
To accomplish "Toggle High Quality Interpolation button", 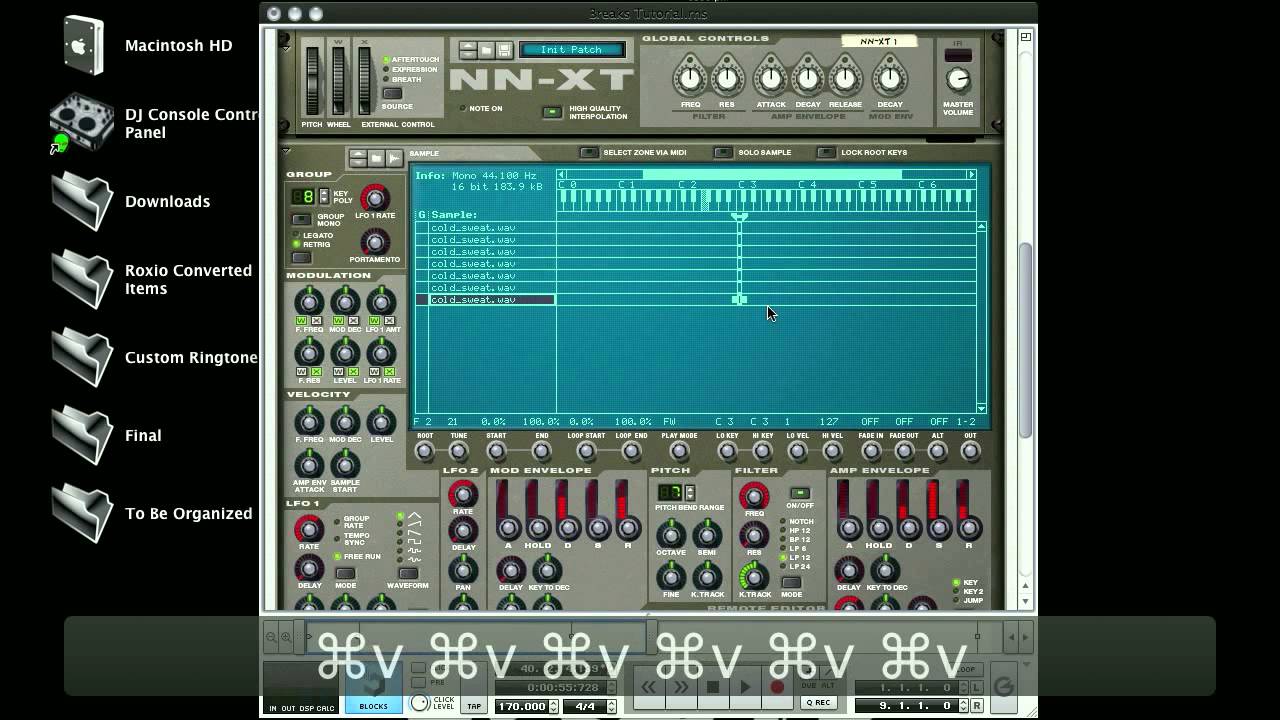I will coord(551,112).
